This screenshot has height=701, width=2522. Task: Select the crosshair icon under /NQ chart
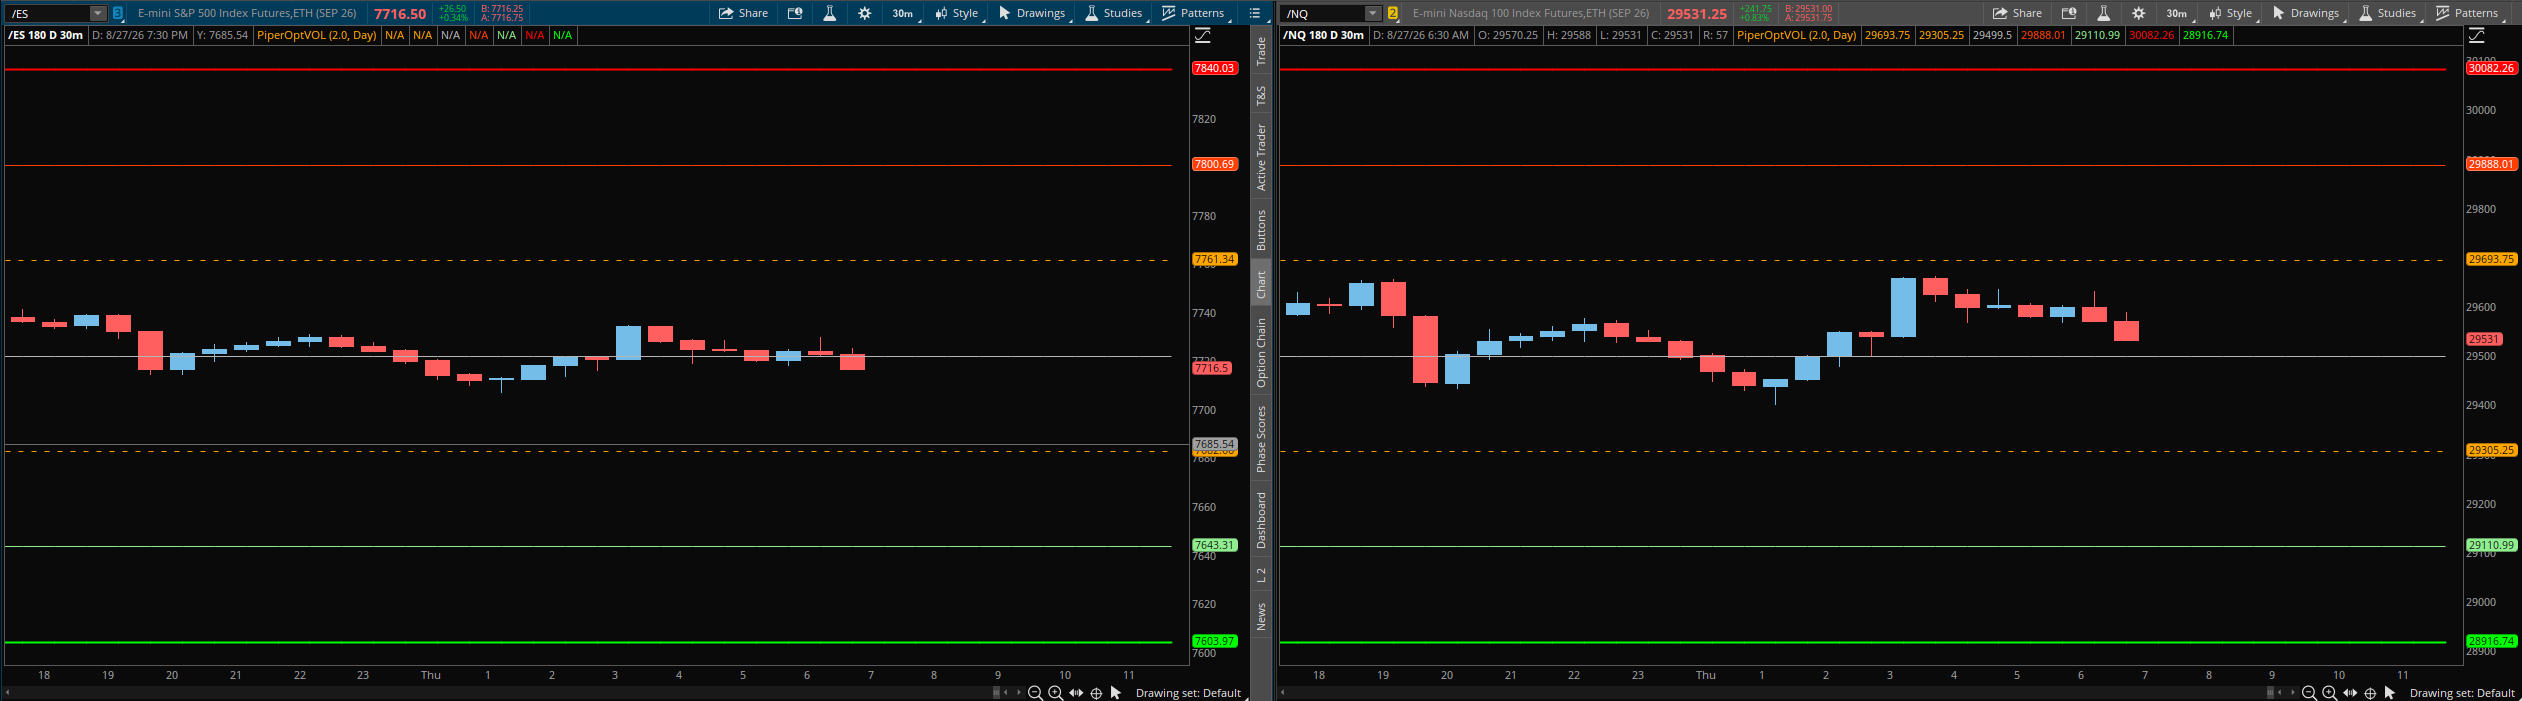pos(2370,693)
